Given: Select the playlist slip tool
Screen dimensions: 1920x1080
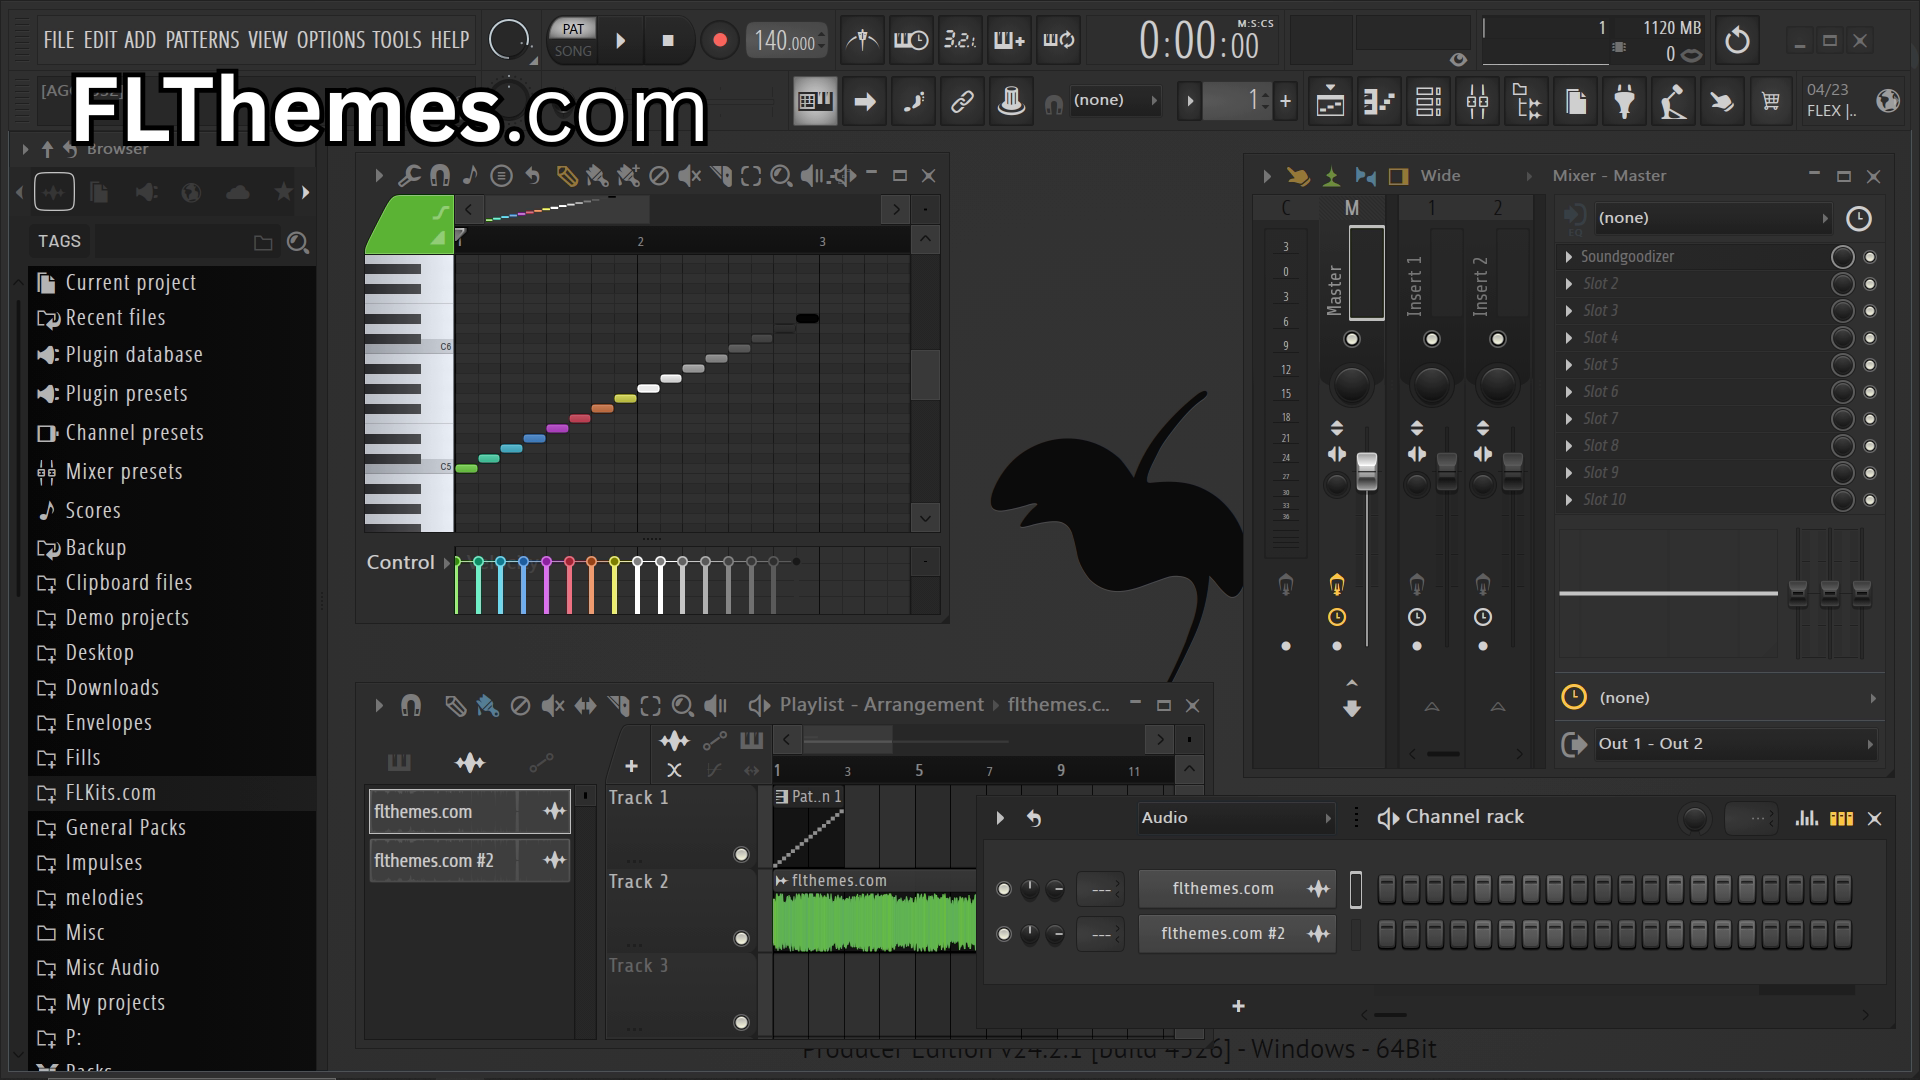Looking at the screenshot, I should (x=585, y=706).
